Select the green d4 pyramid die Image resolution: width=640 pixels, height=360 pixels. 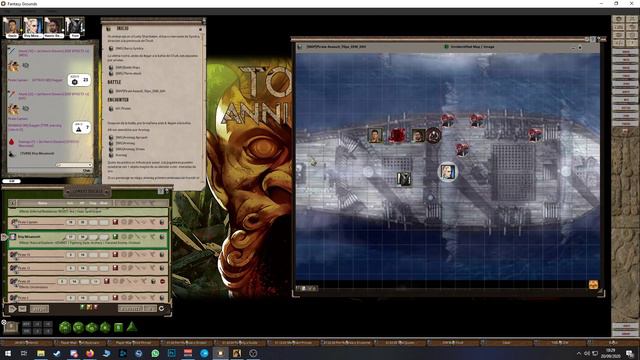[x=131, y=327]
